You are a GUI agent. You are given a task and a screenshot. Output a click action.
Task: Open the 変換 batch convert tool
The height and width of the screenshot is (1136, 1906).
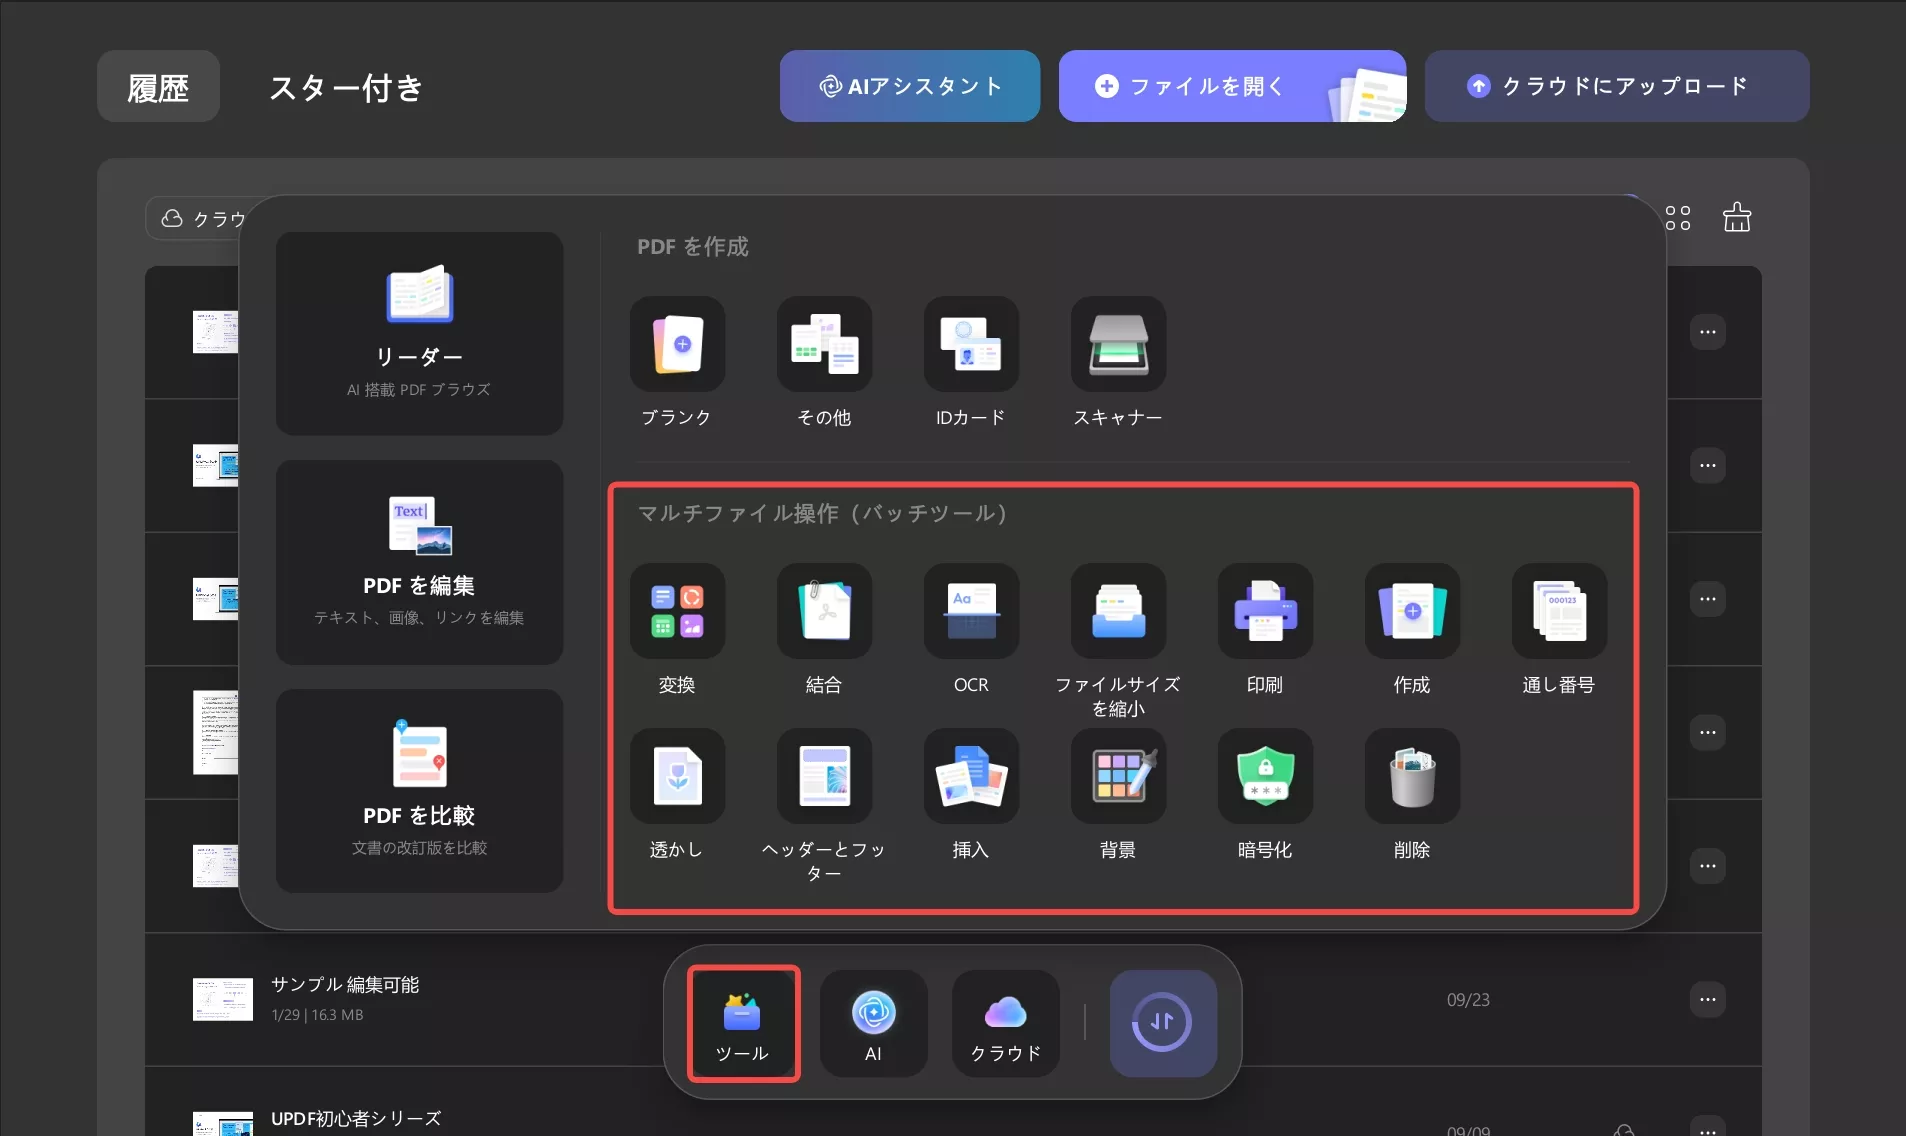click(677, 611)
